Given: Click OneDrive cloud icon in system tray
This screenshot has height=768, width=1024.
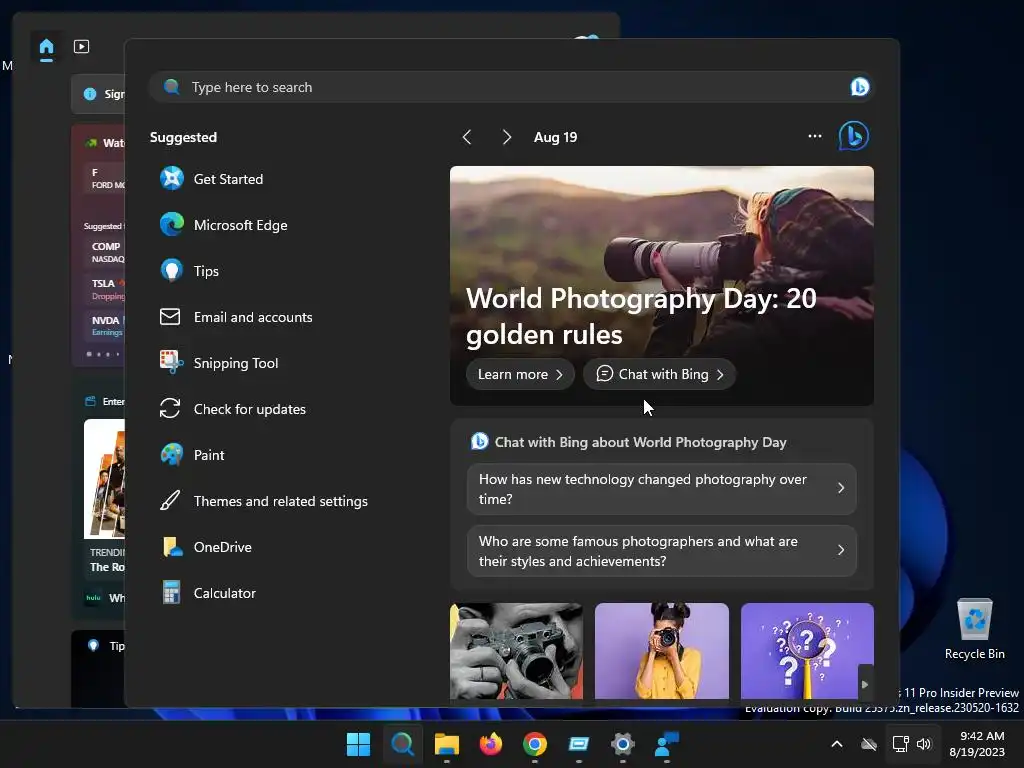Looking at the screenshot, I should click(x=869, y=744).
